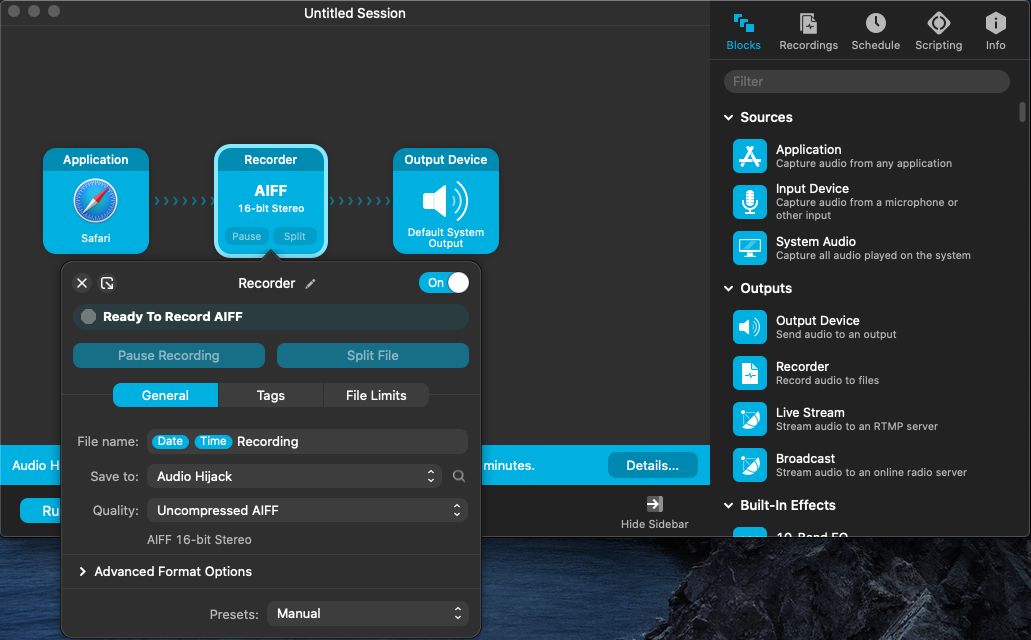This screenshot has width=1031, height=640.
Task: Click the Time token in file name
Action: (x=213, y=441)
